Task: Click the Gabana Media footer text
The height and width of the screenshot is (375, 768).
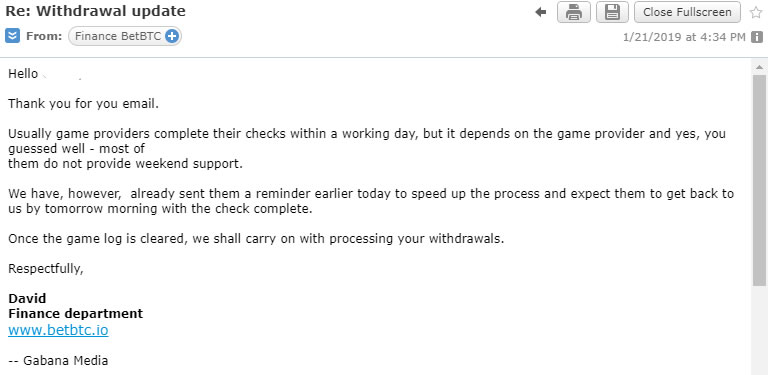Action: 58,361
